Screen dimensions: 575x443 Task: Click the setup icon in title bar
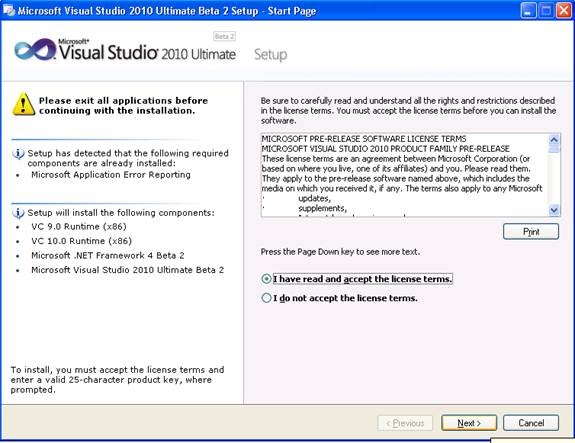pyautogui.click(x=9, y=10)
